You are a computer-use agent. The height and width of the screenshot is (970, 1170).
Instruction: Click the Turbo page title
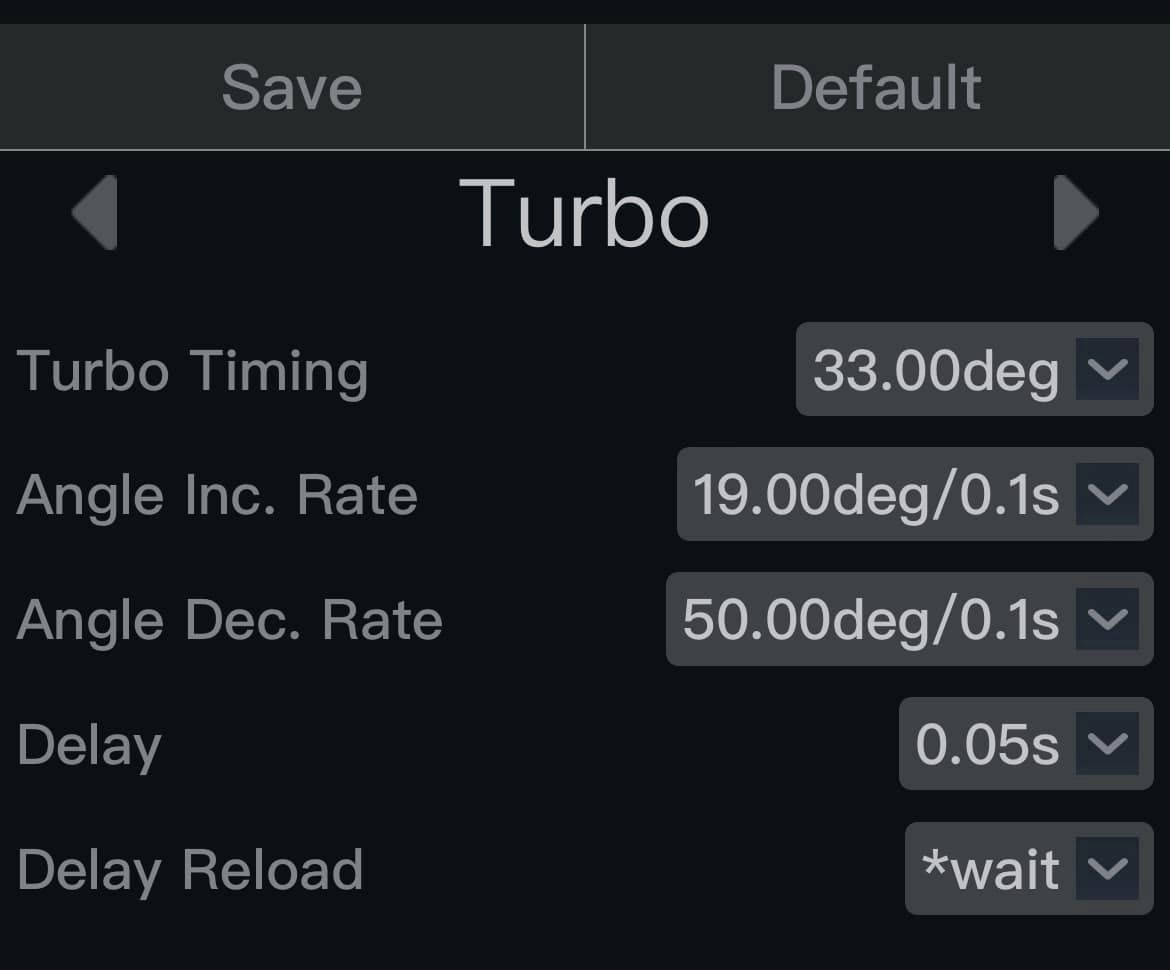click(584, 213)
